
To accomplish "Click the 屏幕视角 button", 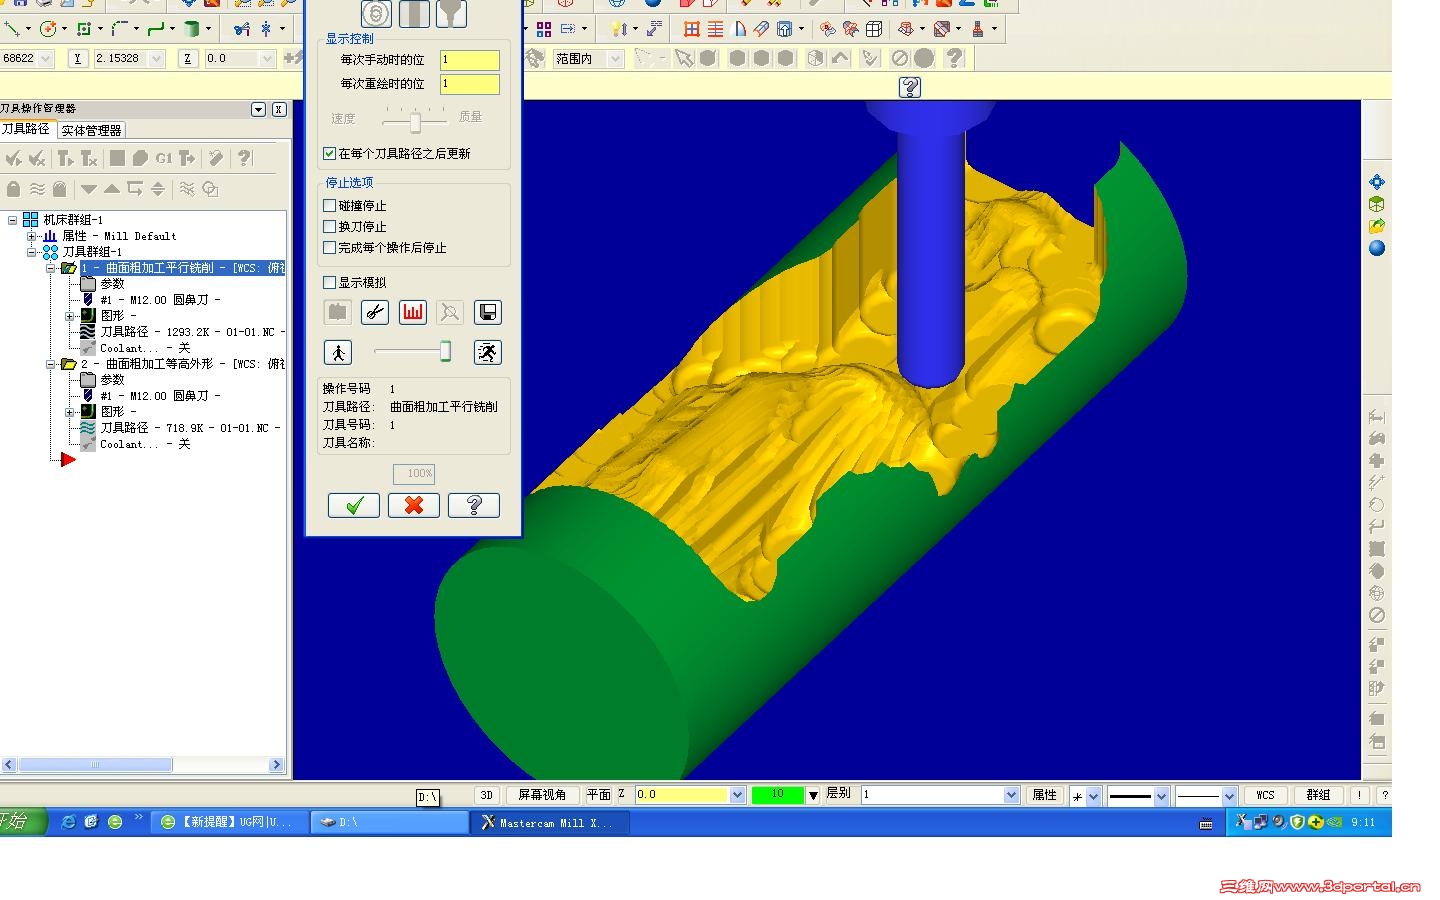I will [542, 795].
